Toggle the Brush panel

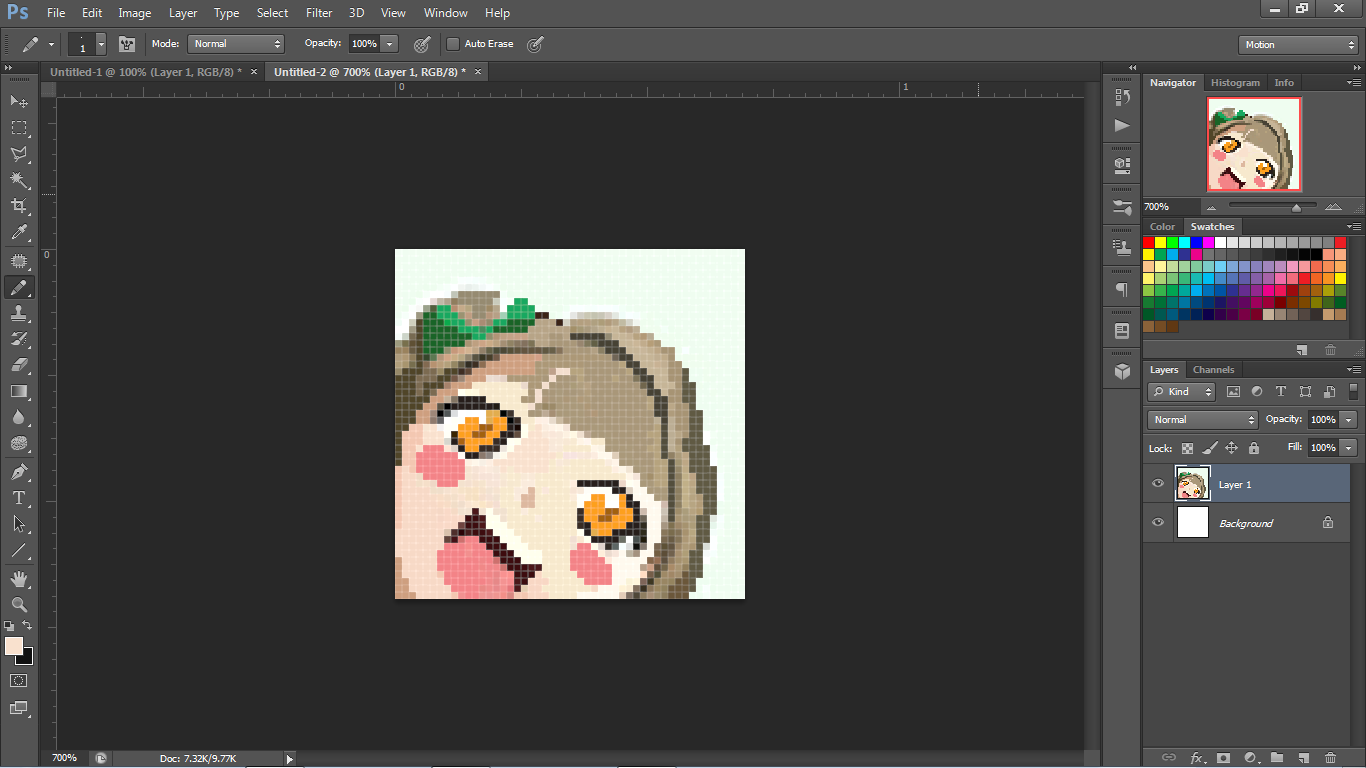(127, 44)
